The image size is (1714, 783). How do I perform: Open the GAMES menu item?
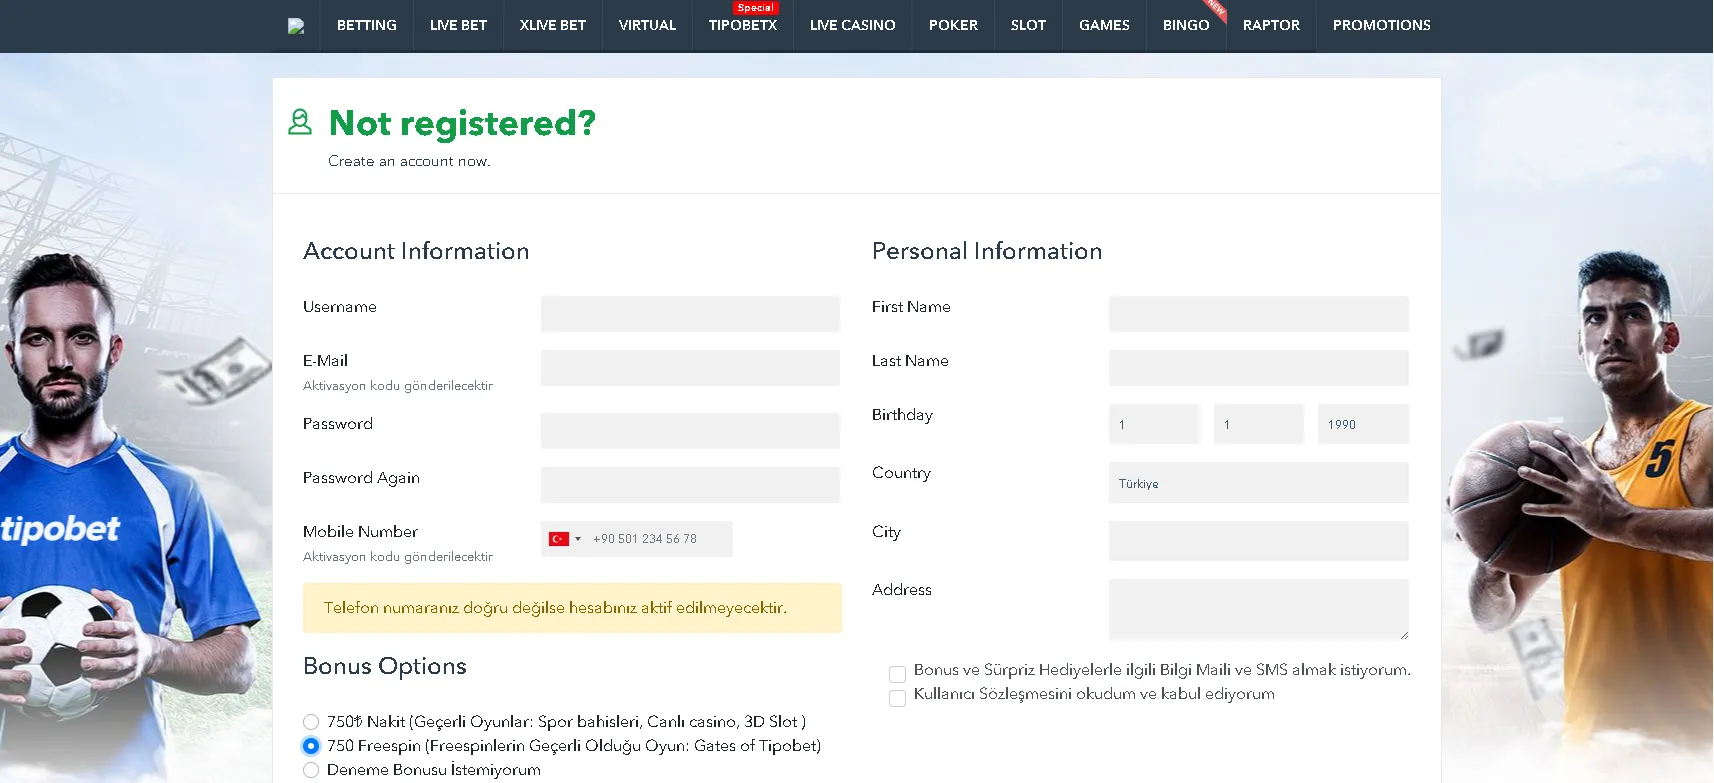1104,25
